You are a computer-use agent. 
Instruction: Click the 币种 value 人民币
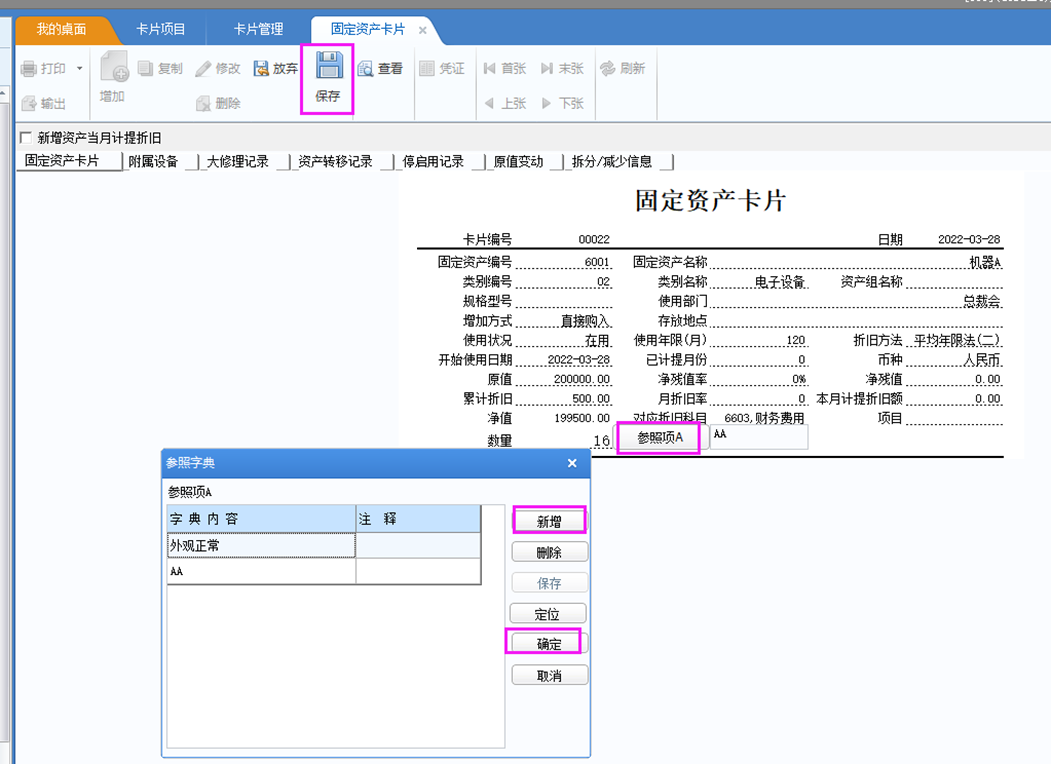tap(982, 360)
